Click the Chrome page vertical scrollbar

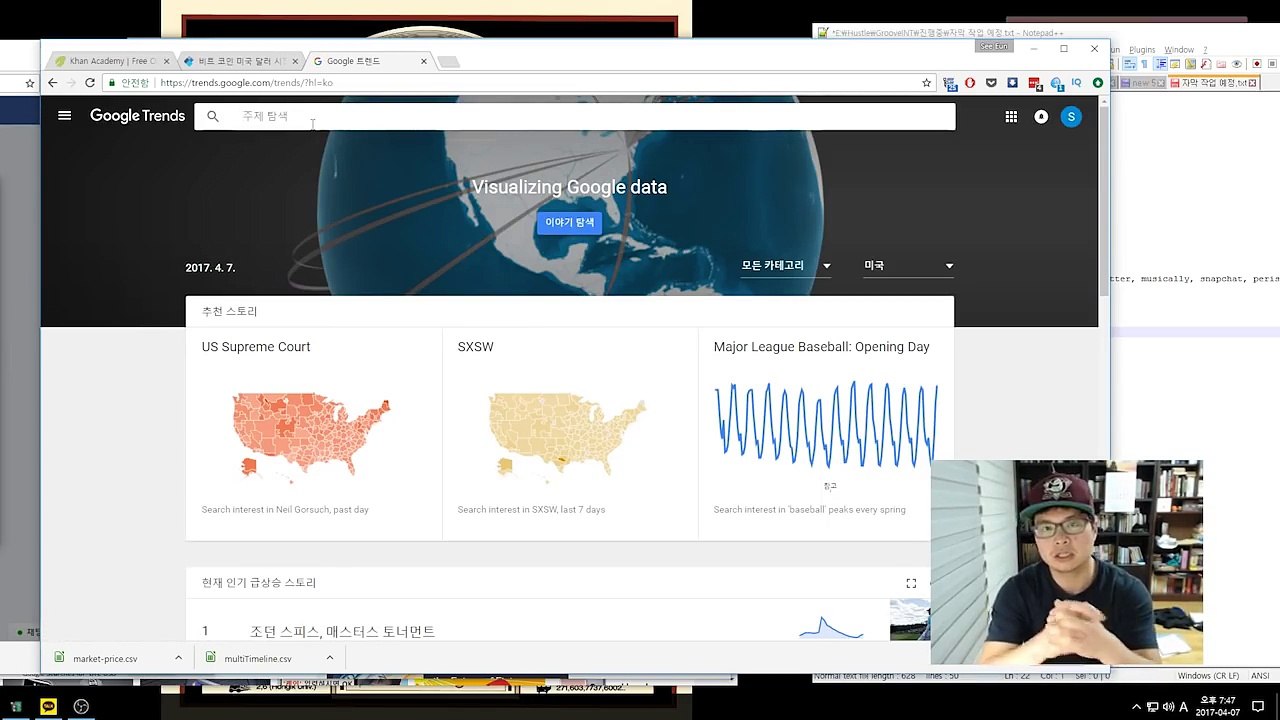pos(1104,200)
